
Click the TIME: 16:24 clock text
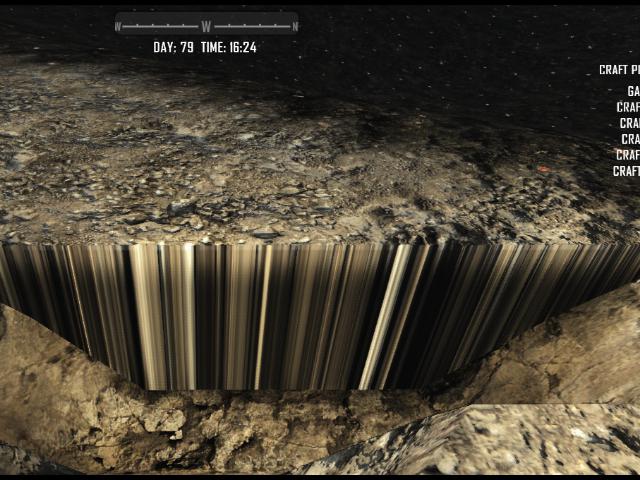click(x=229, y=47)
